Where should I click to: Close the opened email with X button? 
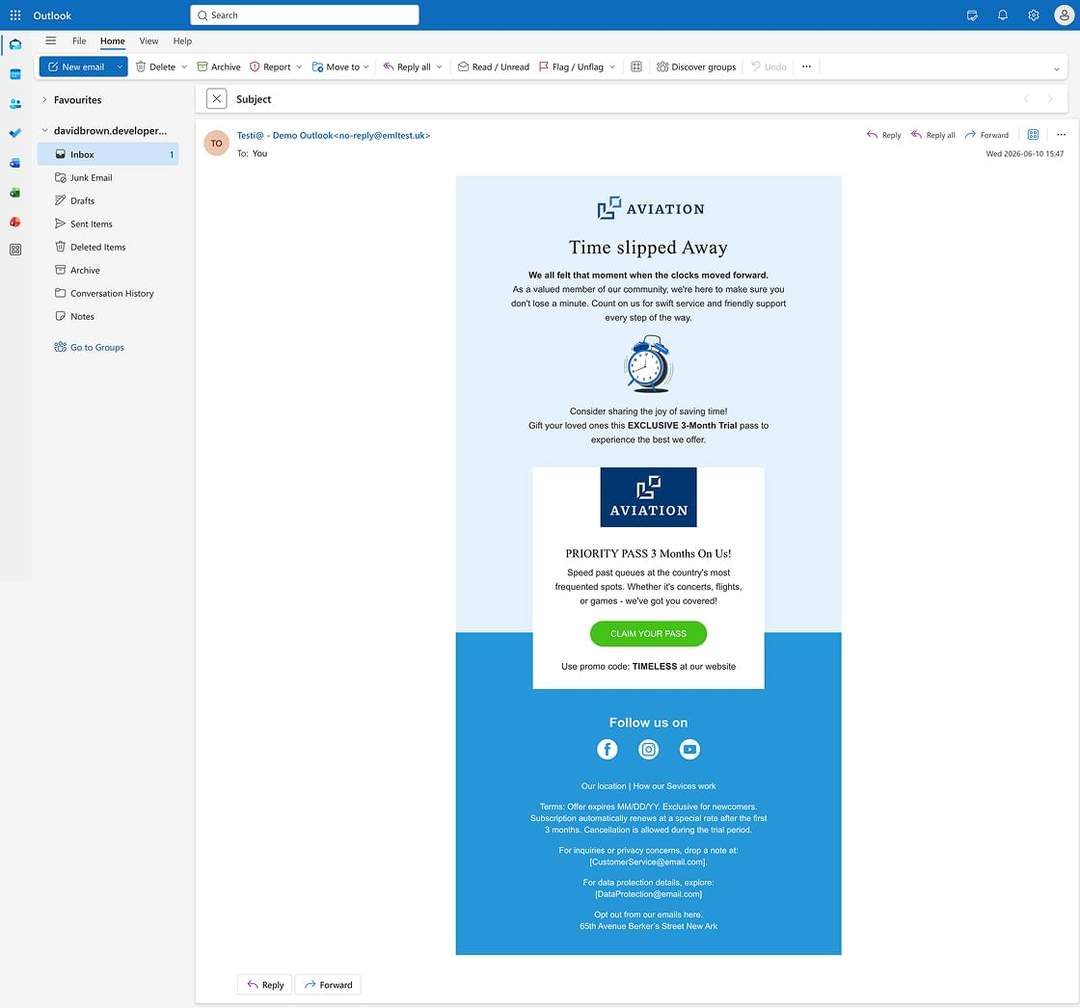click(216, 99)
